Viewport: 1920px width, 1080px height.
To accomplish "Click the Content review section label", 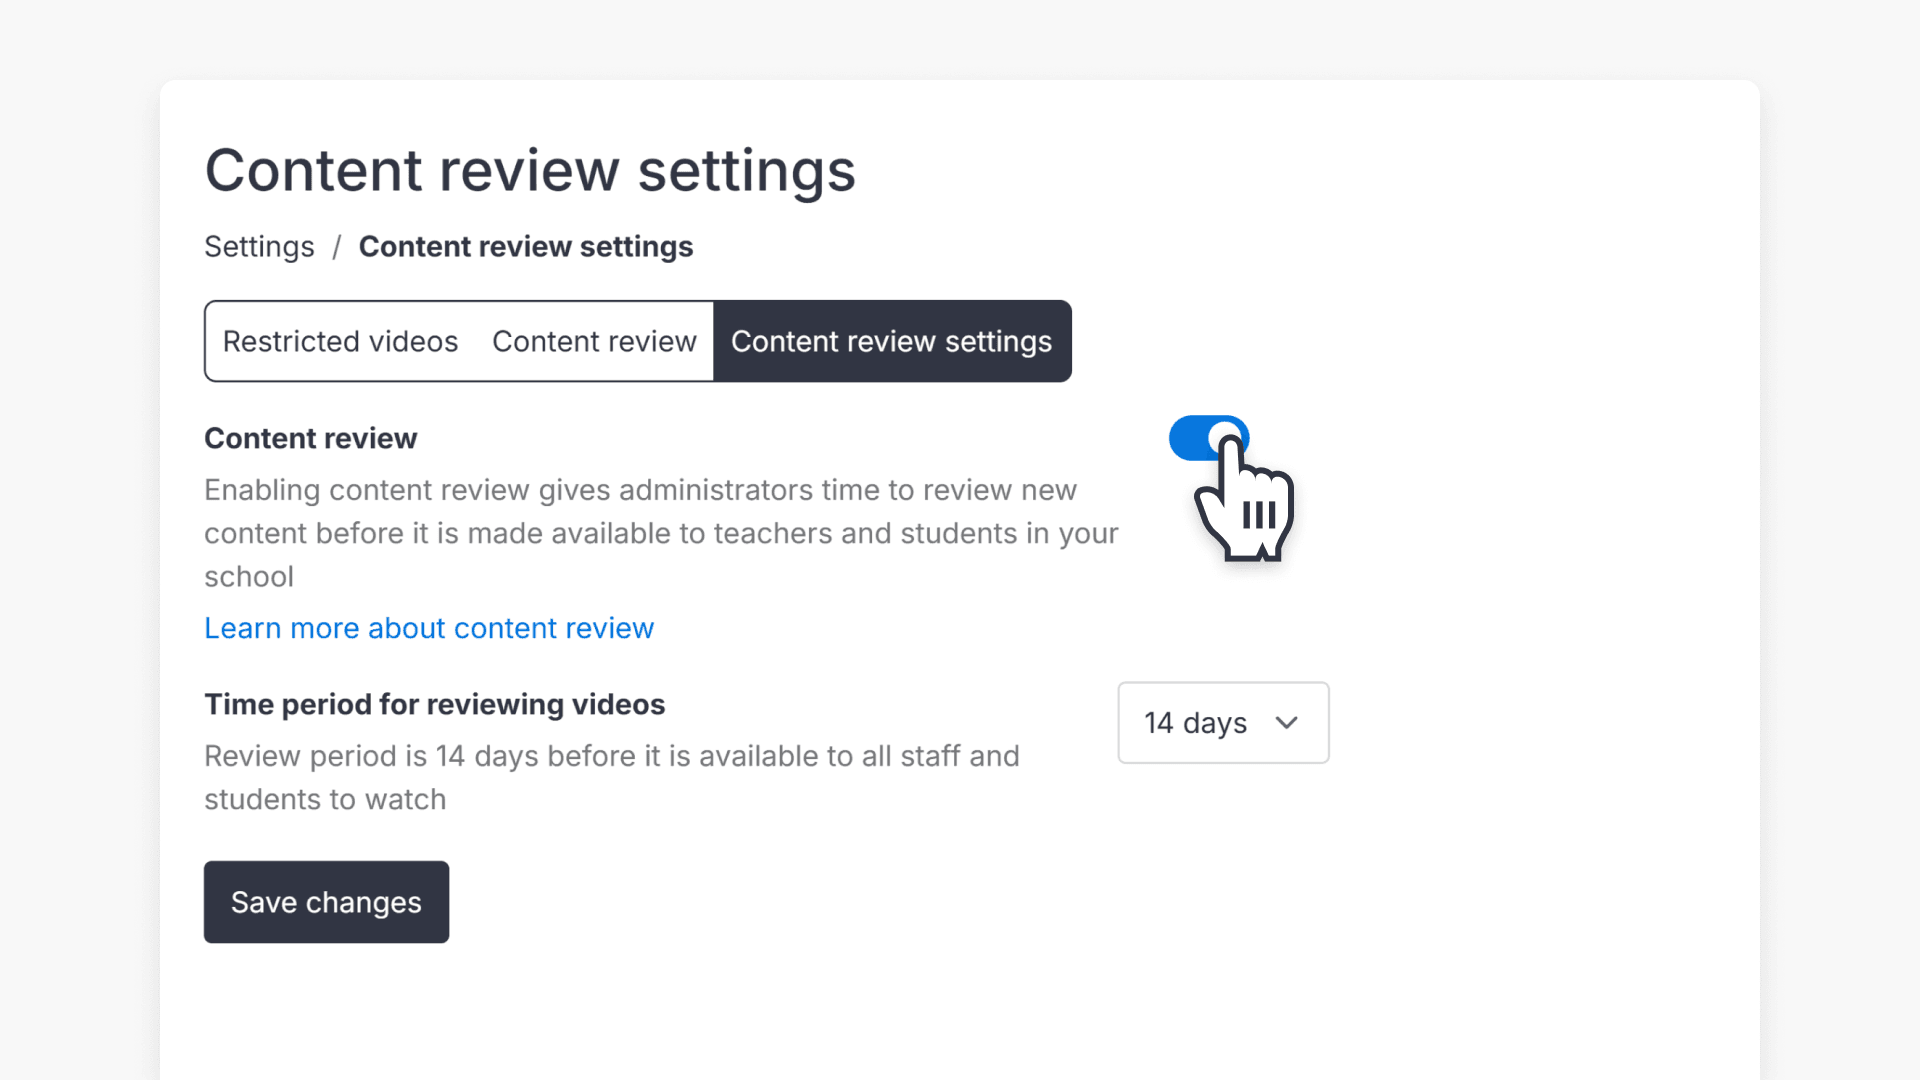I will [x=310, y=438].
